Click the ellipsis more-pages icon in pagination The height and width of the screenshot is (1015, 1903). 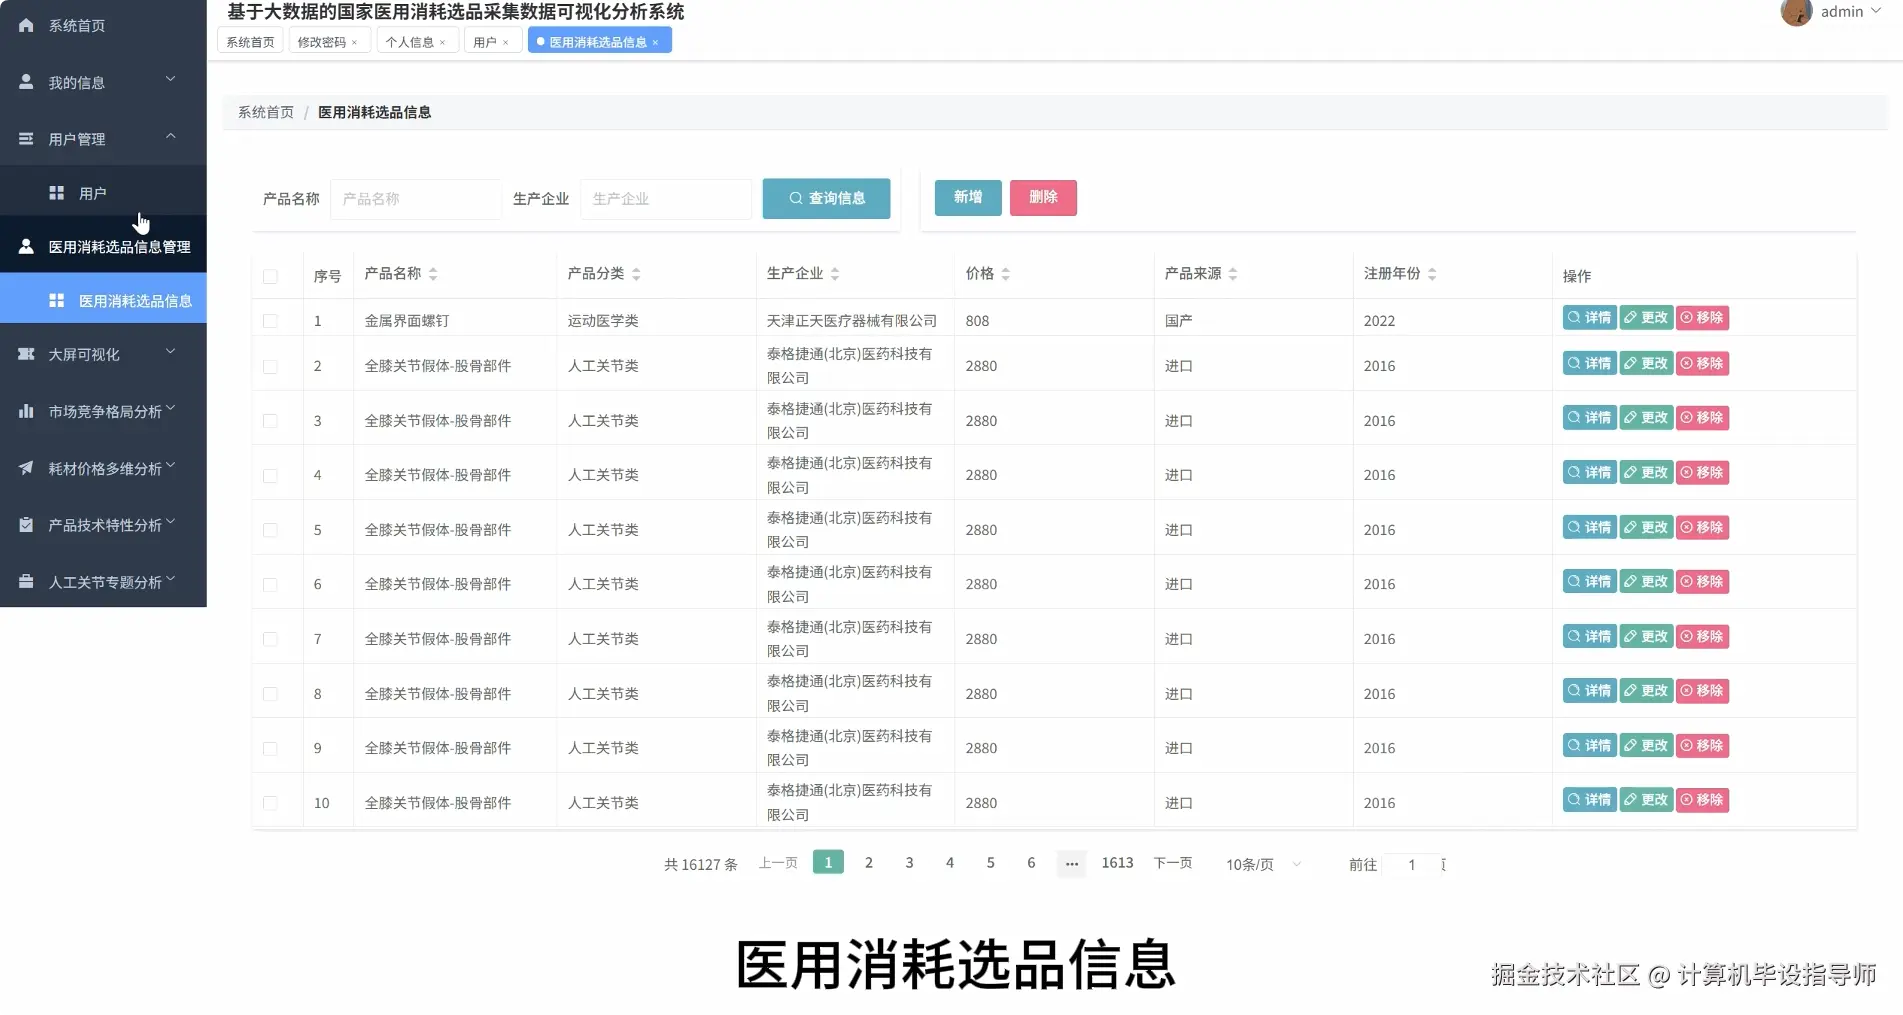1071,864
